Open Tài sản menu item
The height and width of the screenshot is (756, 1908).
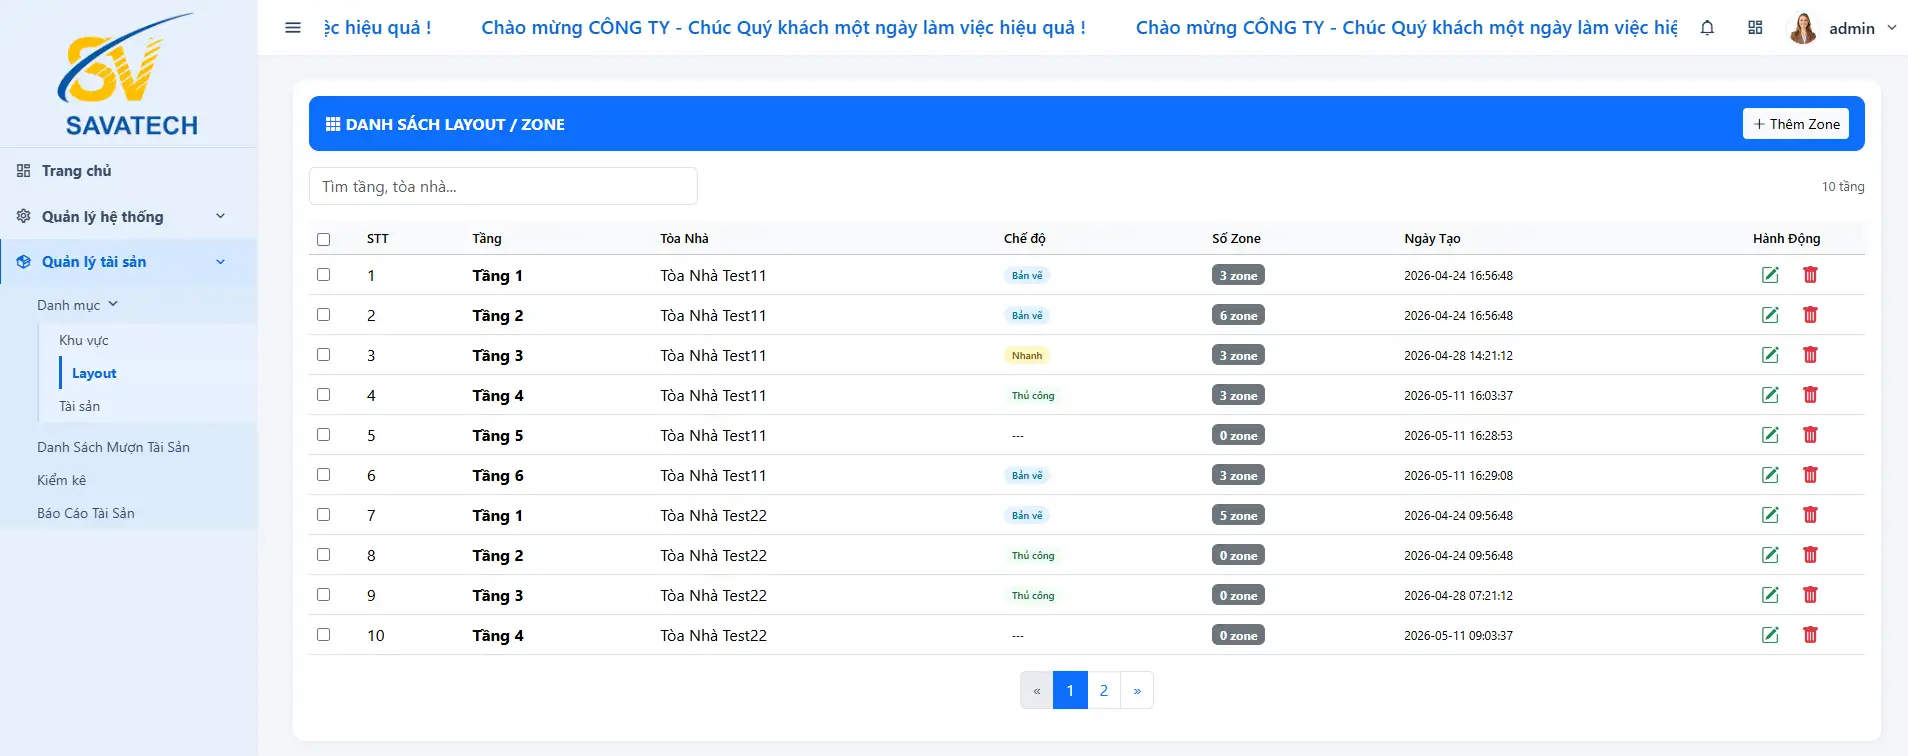79,406
